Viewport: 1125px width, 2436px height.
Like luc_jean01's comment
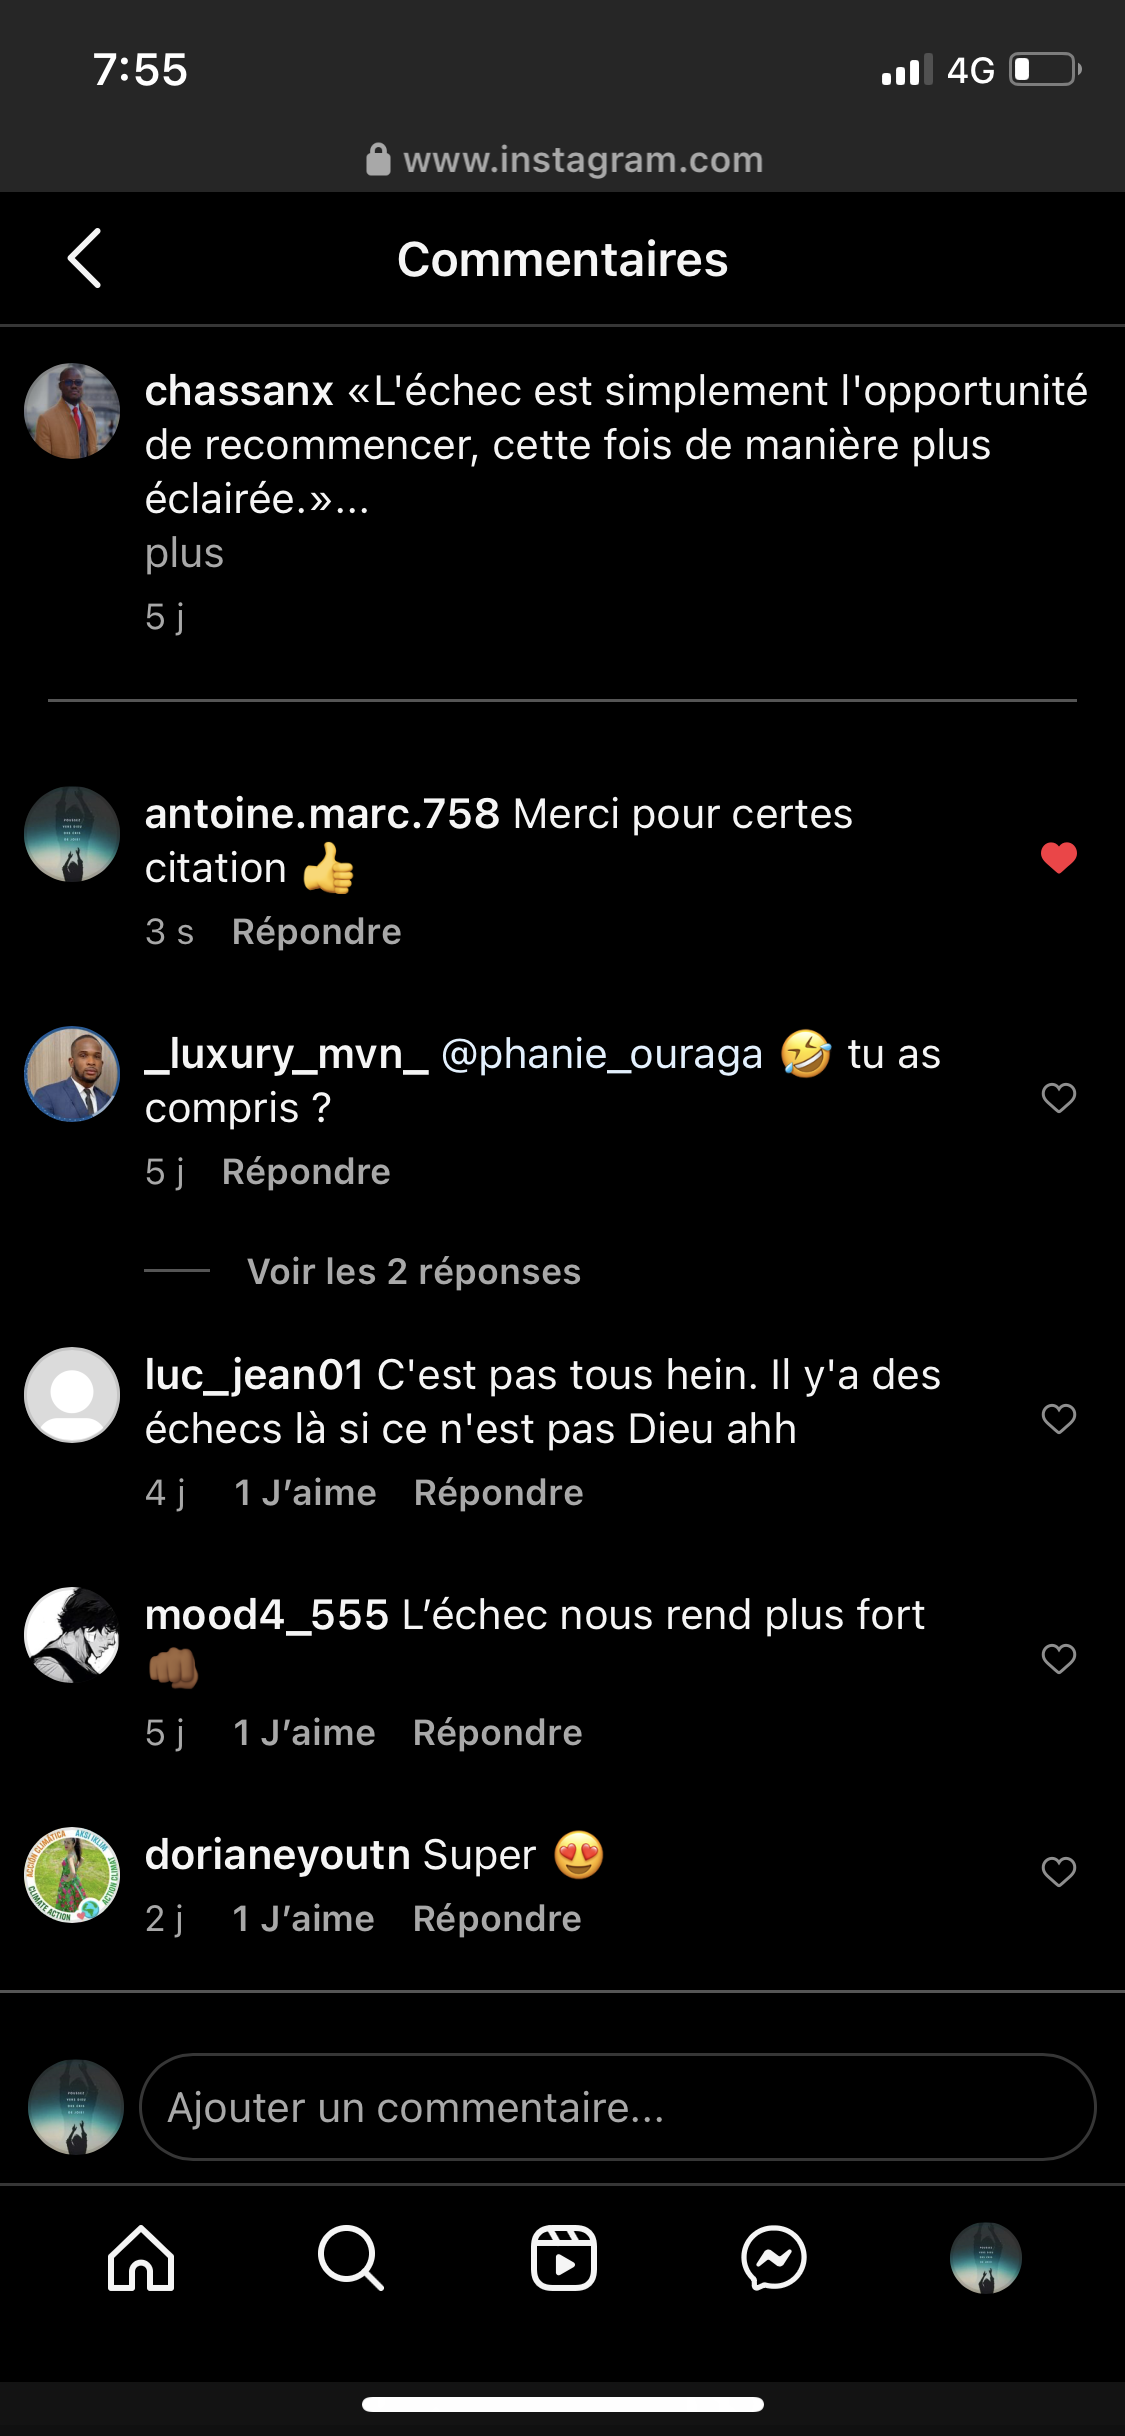coord(1058,1419)
